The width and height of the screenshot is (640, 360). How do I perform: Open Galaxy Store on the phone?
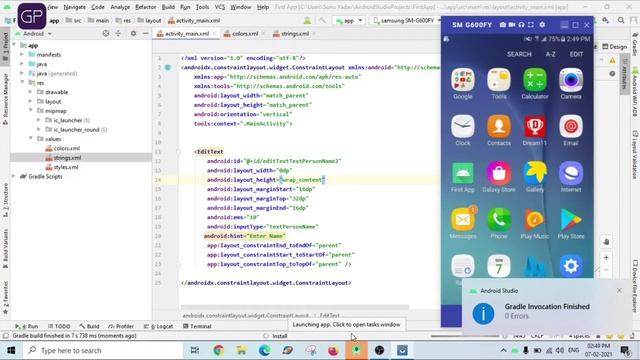(x=499, y=173)
